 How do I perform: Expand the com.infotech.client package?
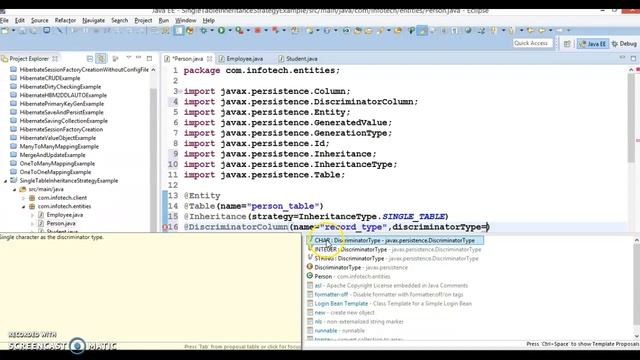tap(23, 198)
